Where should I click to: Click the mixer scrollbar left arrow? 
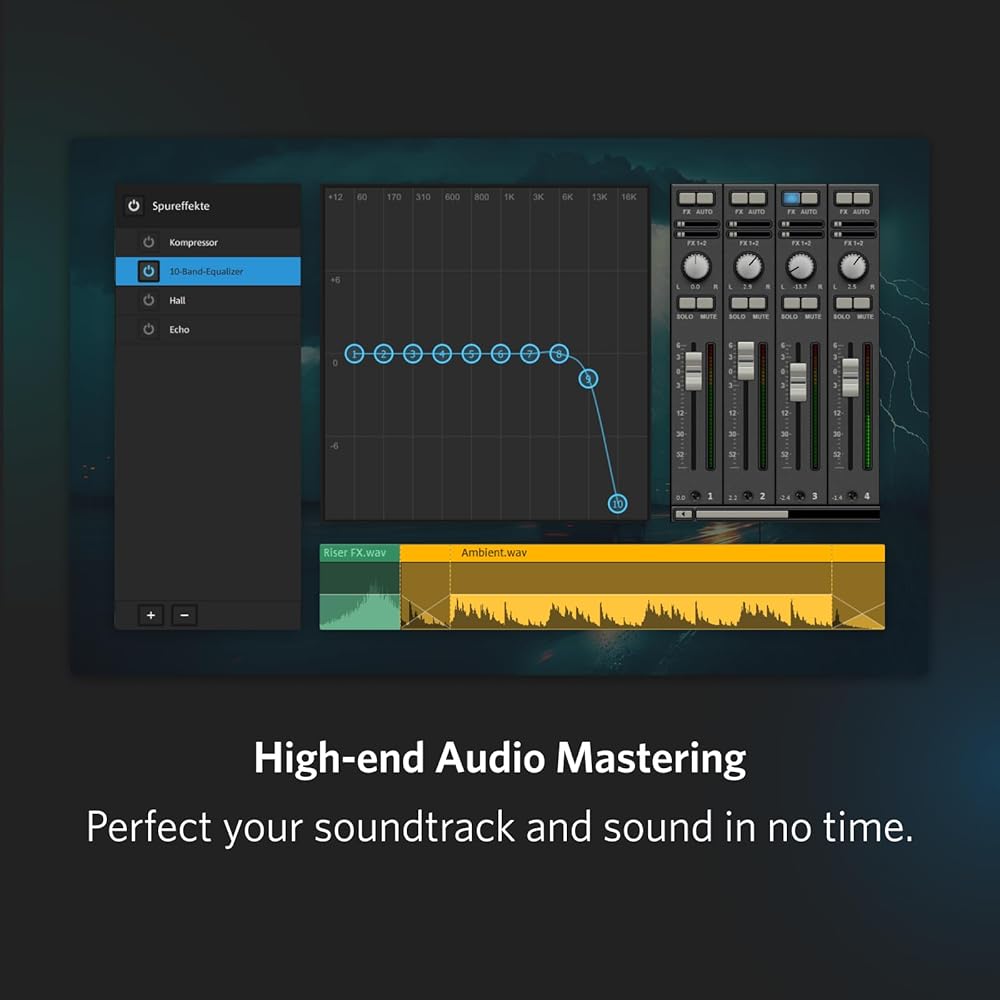click(x=683, y=514)
